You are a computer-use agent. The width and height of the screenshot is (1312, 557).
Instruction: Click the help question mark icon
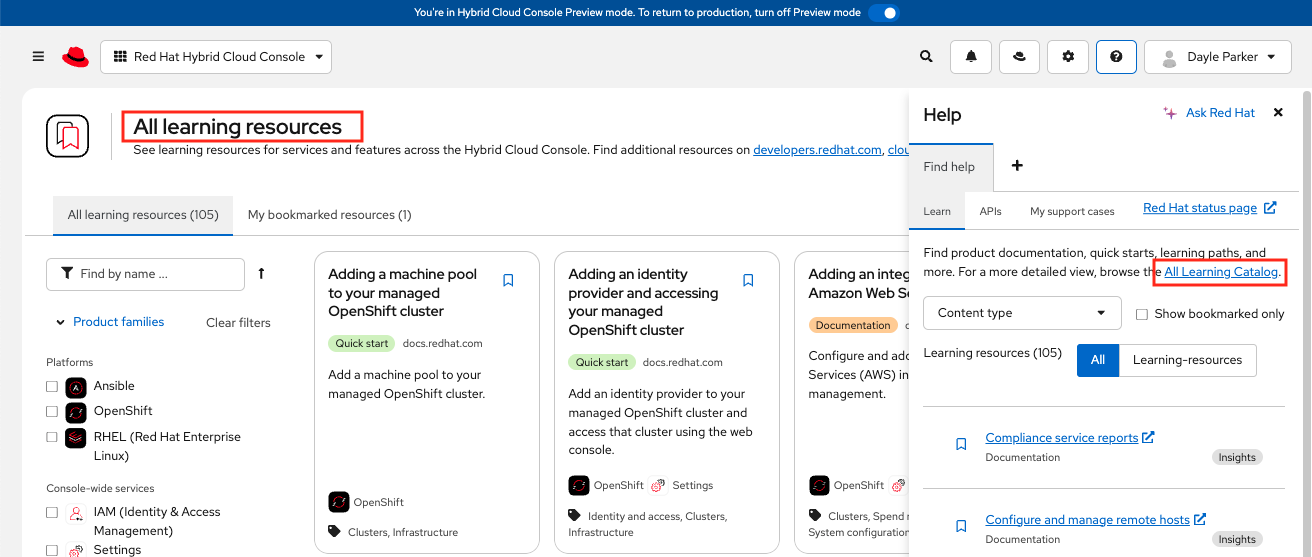pos(1116,57)
